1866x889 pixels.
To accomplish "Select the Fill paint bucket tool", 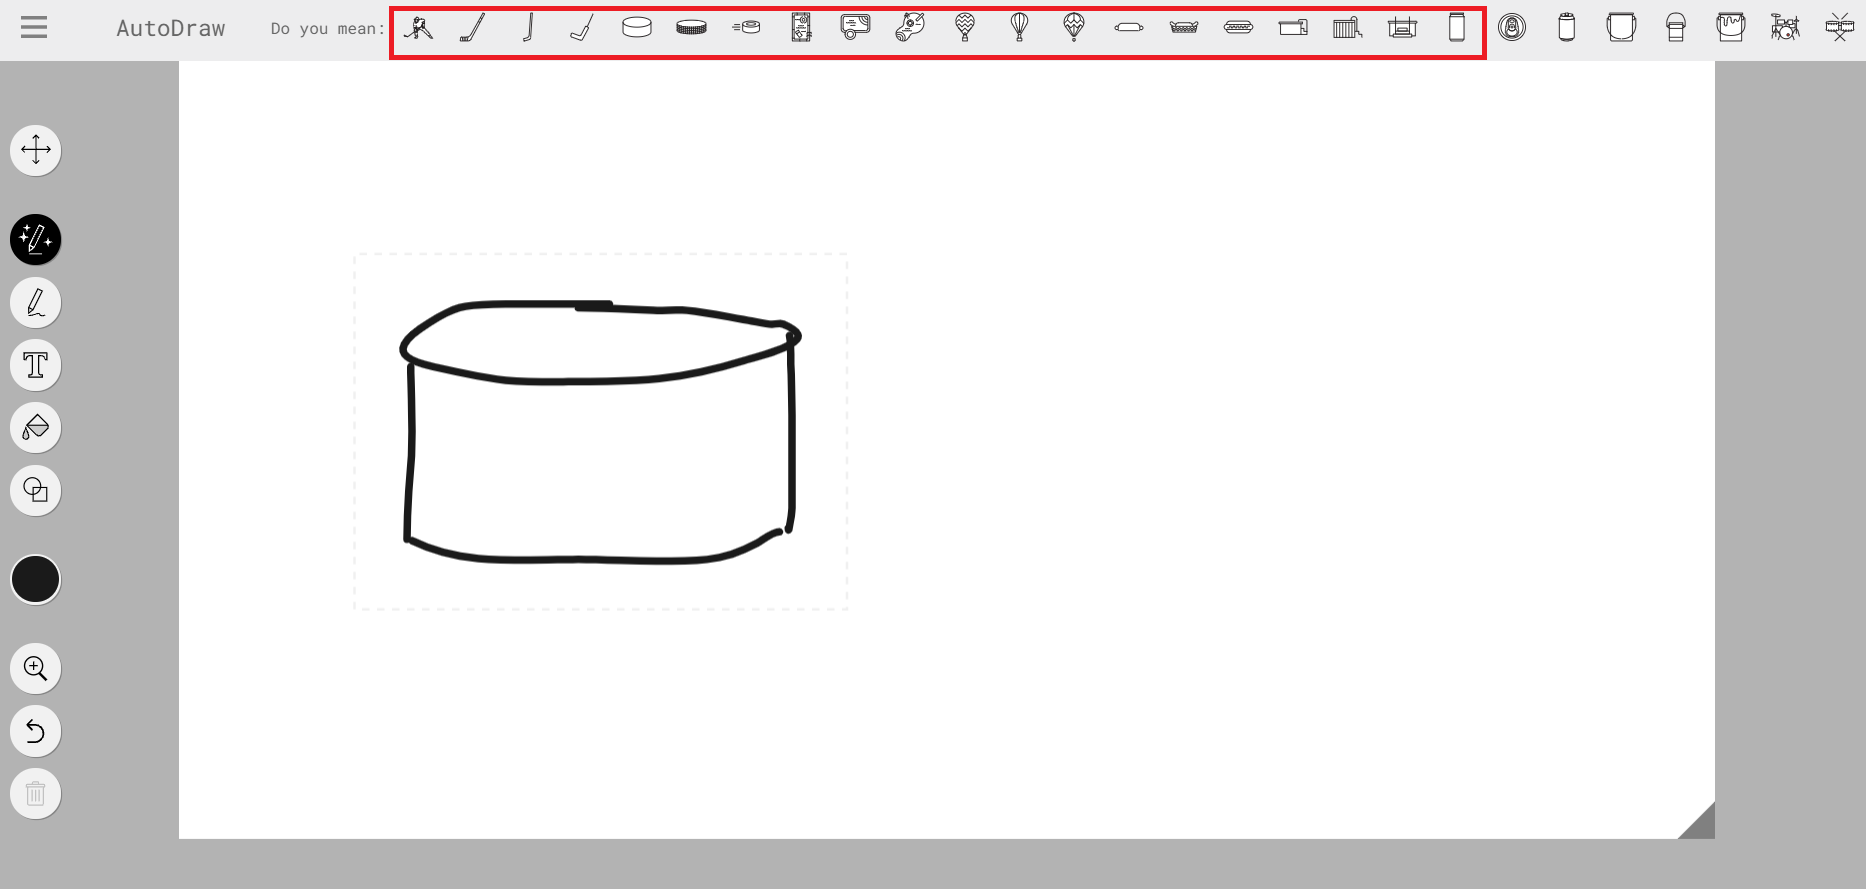I will coord(36,428).
